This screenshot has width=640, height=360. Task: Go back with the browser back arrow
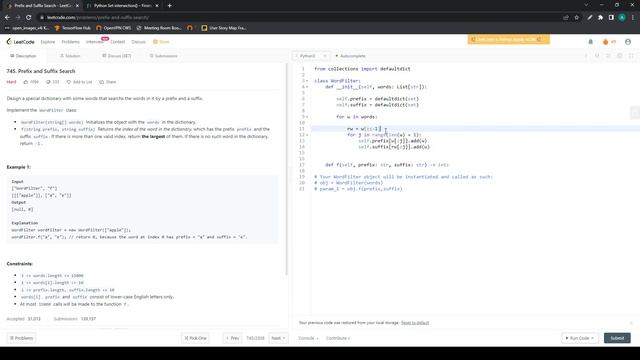pos(7,18)
